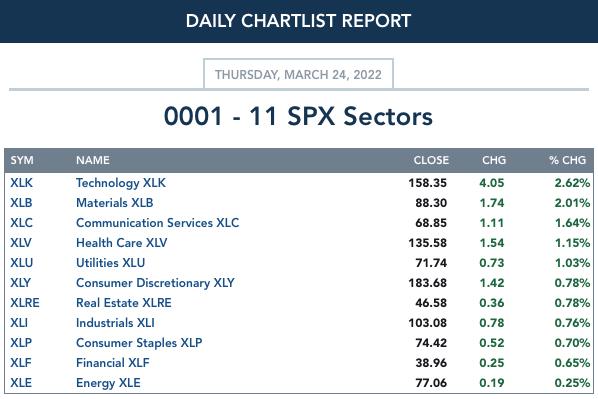Image resolution: width=598 pixels, height=399 pixels.
Task: Click the CLOSE column header
Action: (431, 160)
